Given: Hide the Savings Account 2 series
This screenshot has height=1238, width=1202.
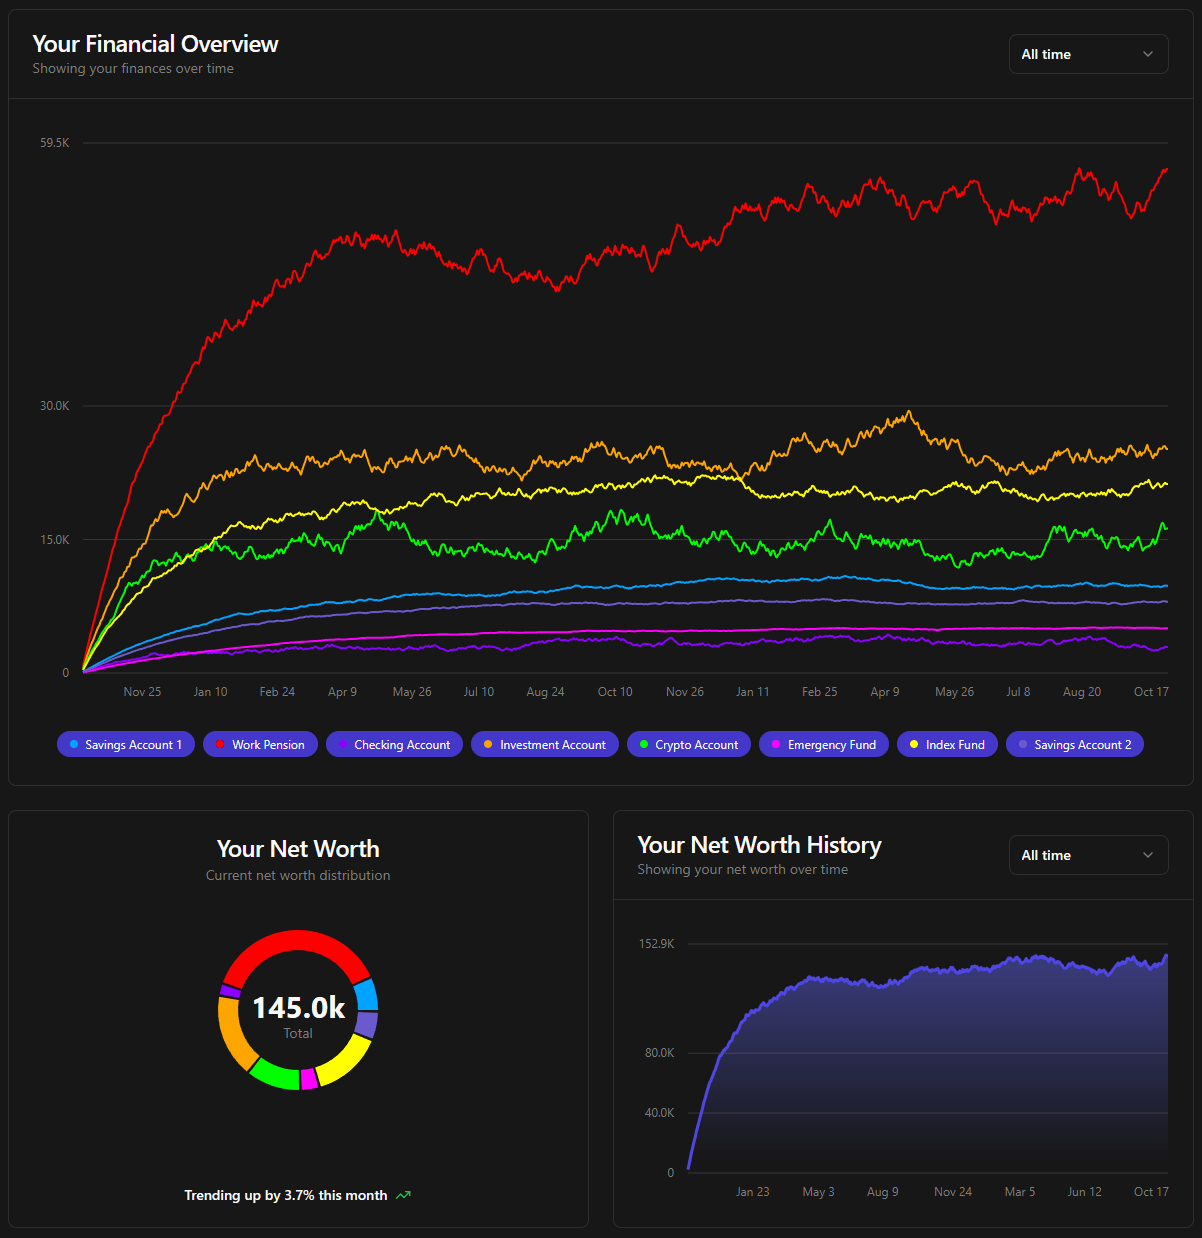Looking at the screenshot, I should point(1074,745).
